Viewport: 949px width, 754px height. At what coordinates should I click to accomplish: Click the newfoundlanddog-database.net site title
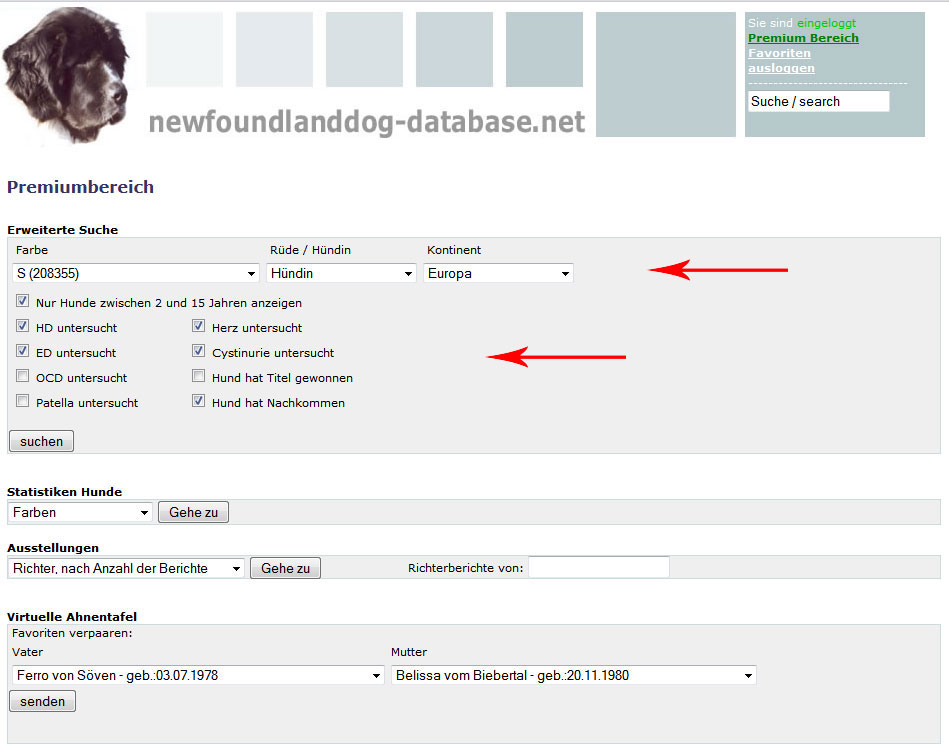point(366,122)
